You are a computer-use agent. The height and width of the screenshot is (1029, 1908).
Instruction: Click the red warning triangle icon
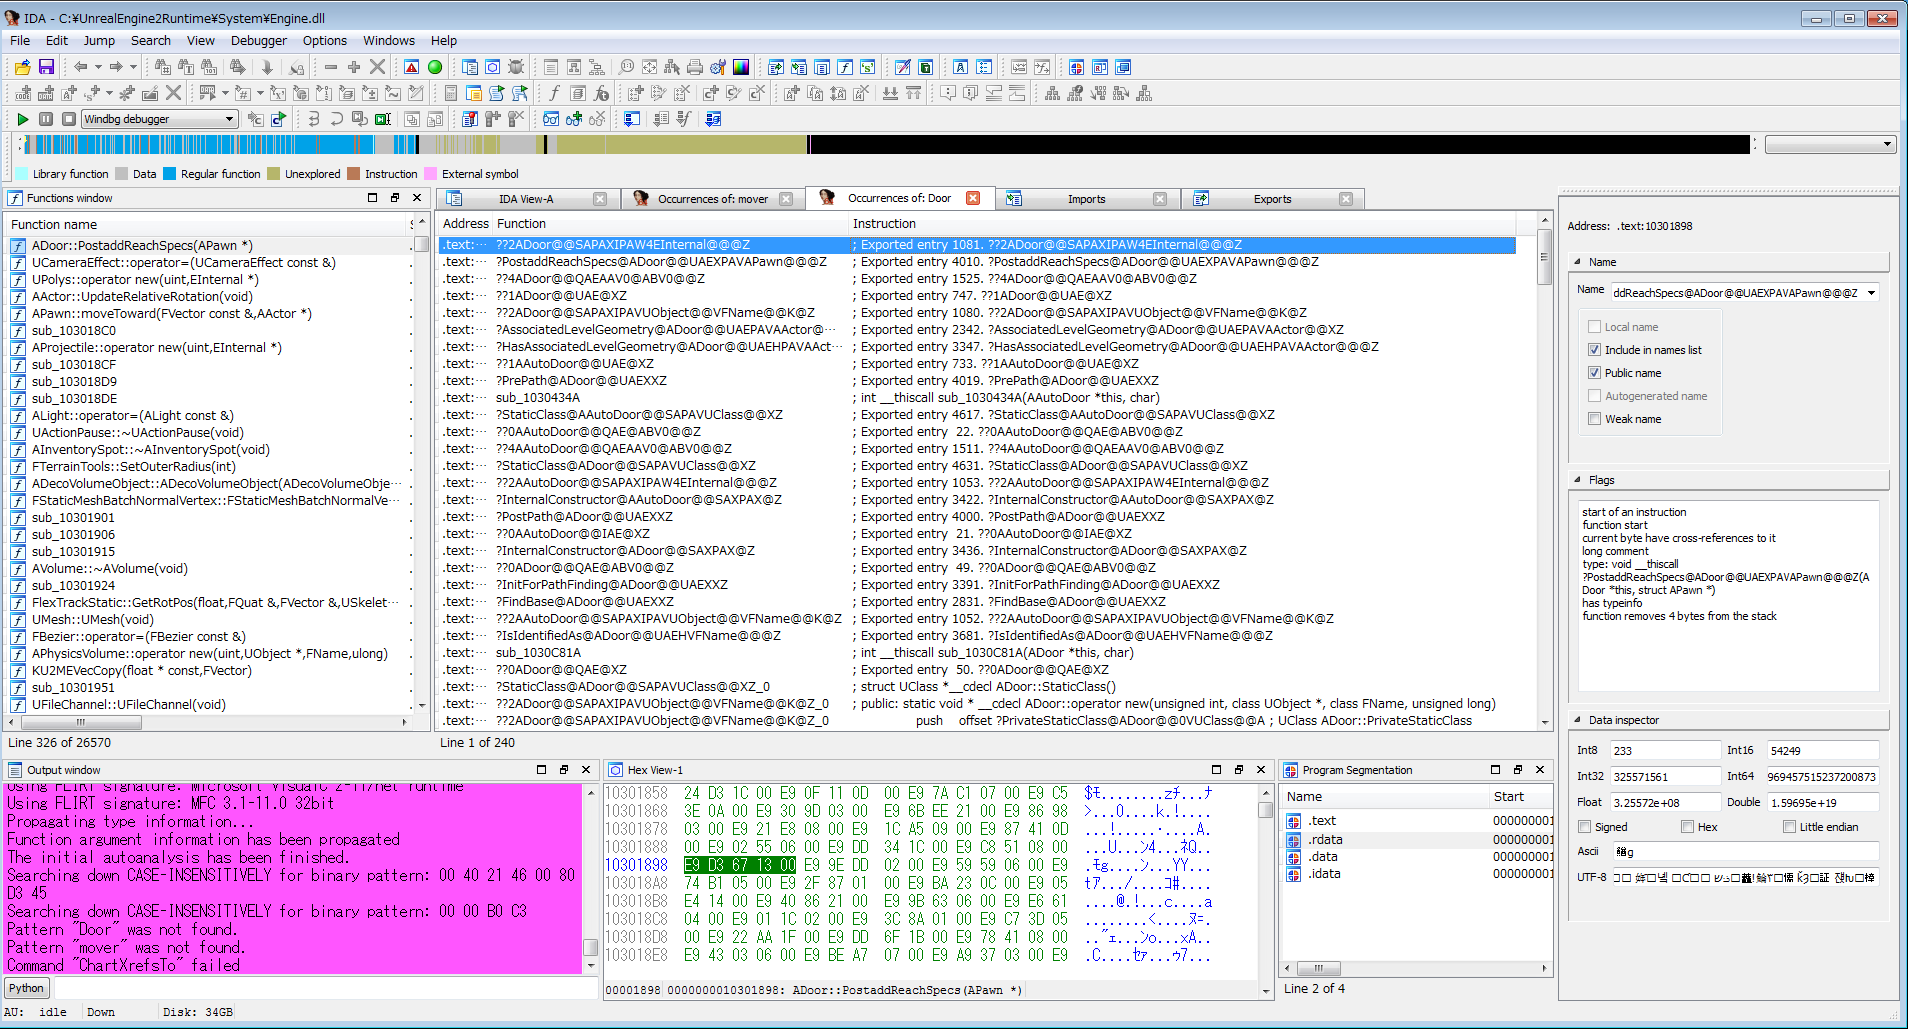click(411, 67)
